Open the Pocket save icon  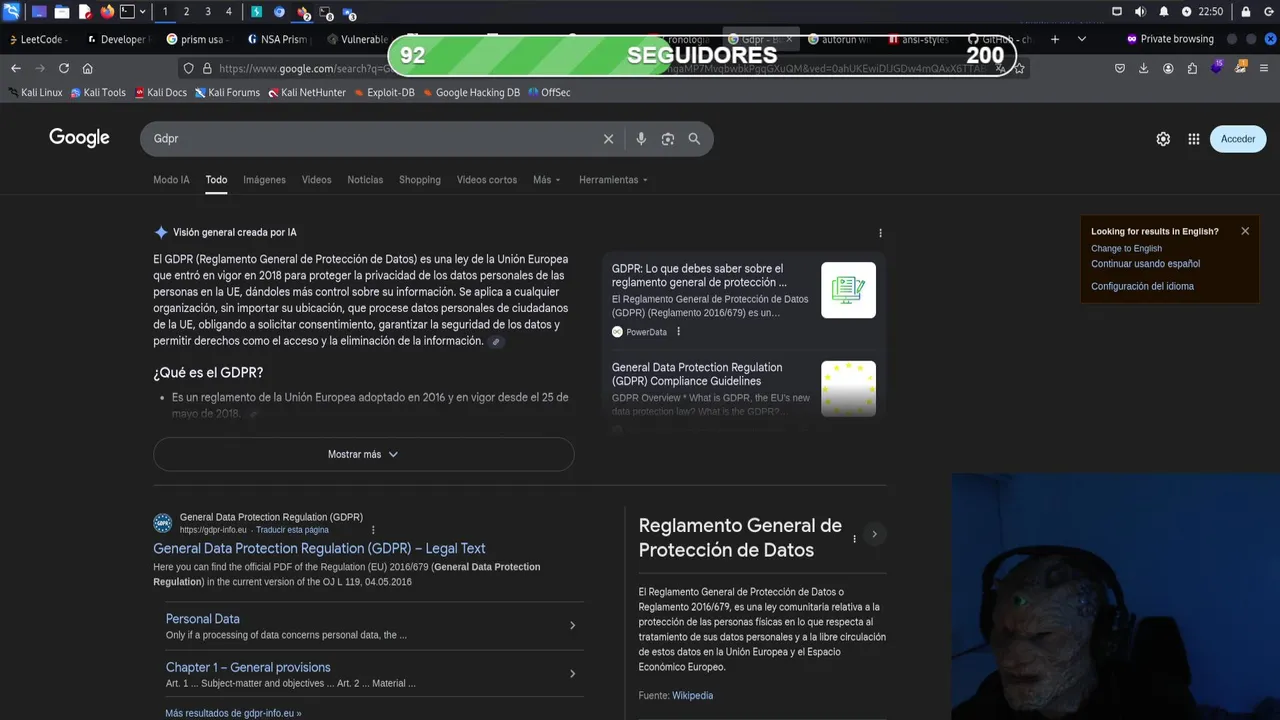pyautogui.click(x=1120, y=68)
